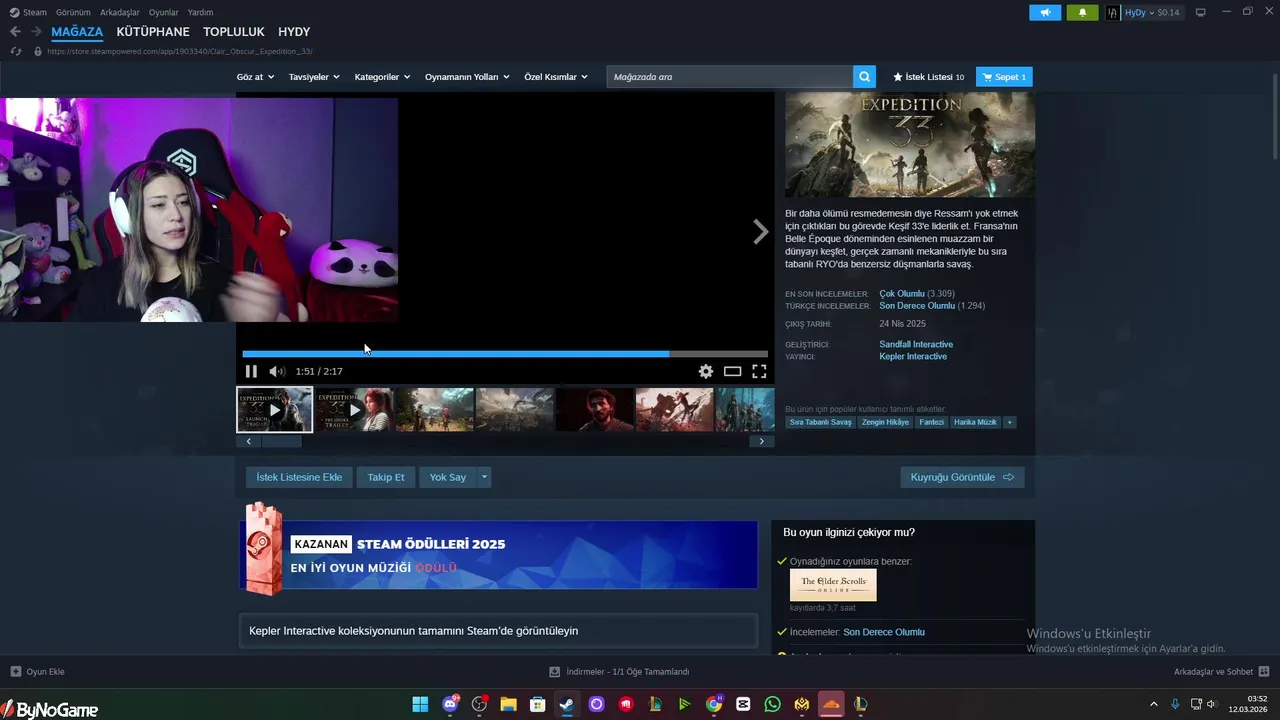Switch to KÜTÜPHANE tab

pos(153,32)
